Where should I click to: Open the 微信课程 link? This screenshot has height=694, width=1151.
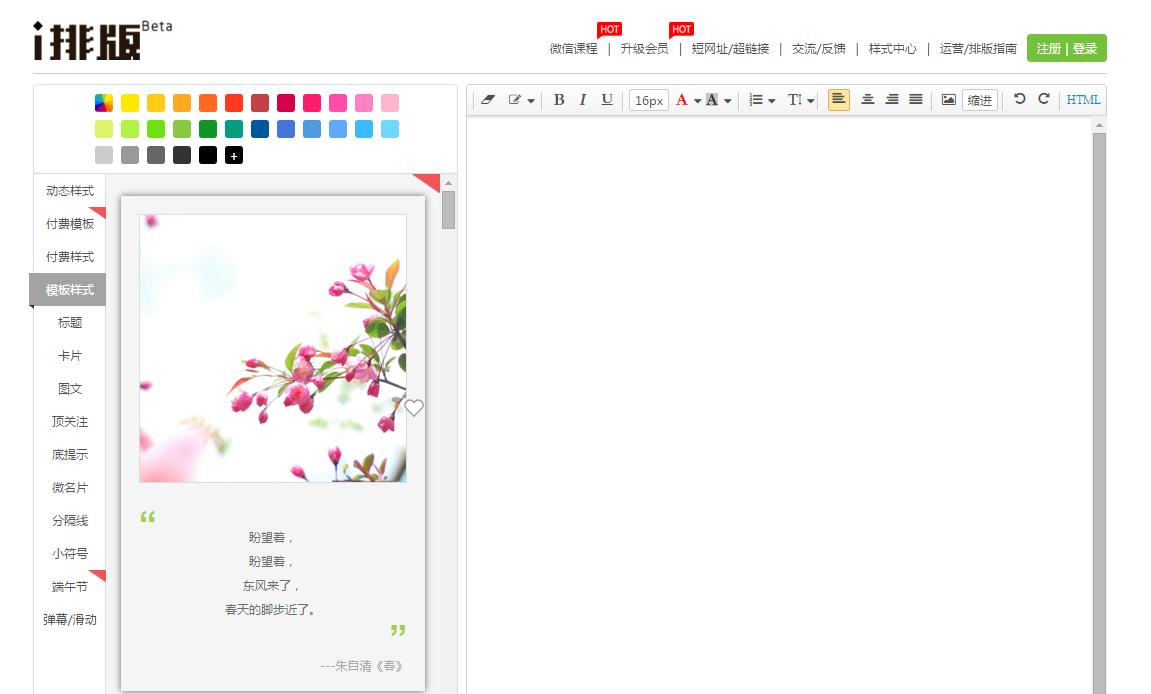[573, 48]
